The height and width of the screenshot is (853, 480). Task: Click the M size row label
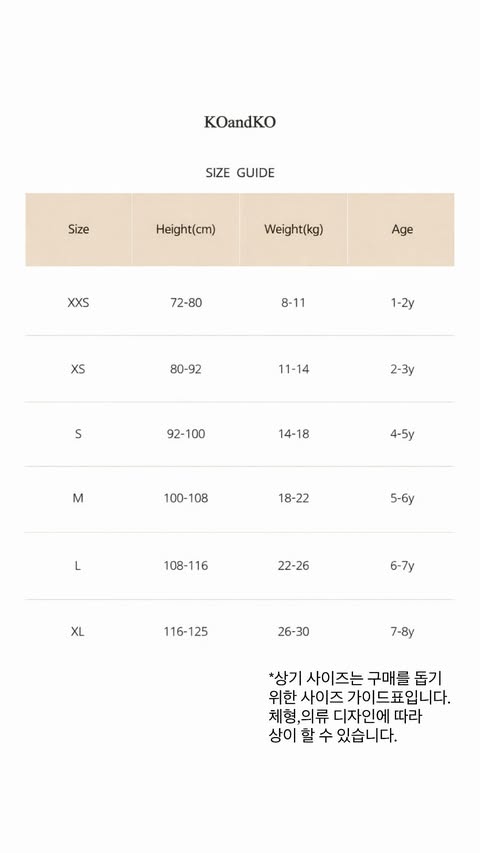[78, 498]
